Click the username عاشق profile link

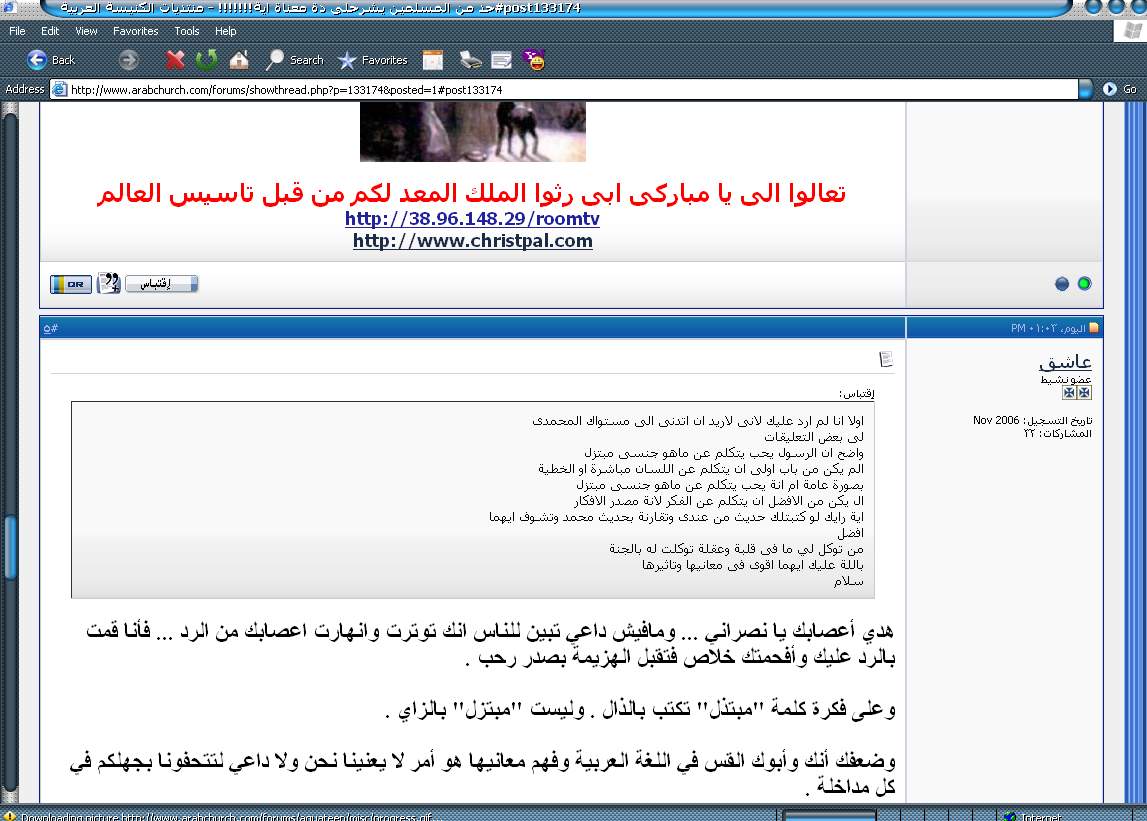(1065, 362)
